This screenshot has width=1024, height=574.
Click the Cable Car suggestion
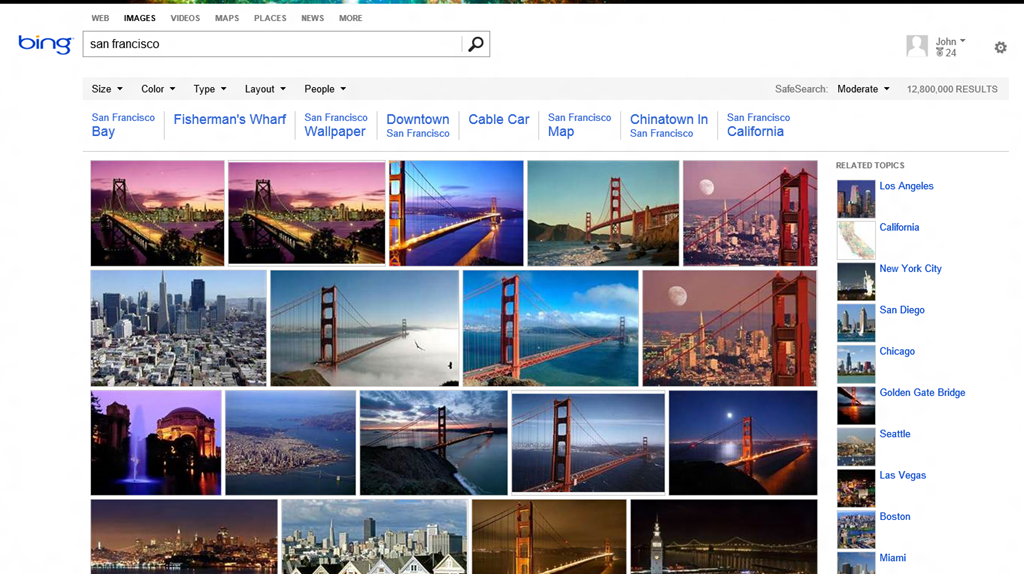point(498,120)
